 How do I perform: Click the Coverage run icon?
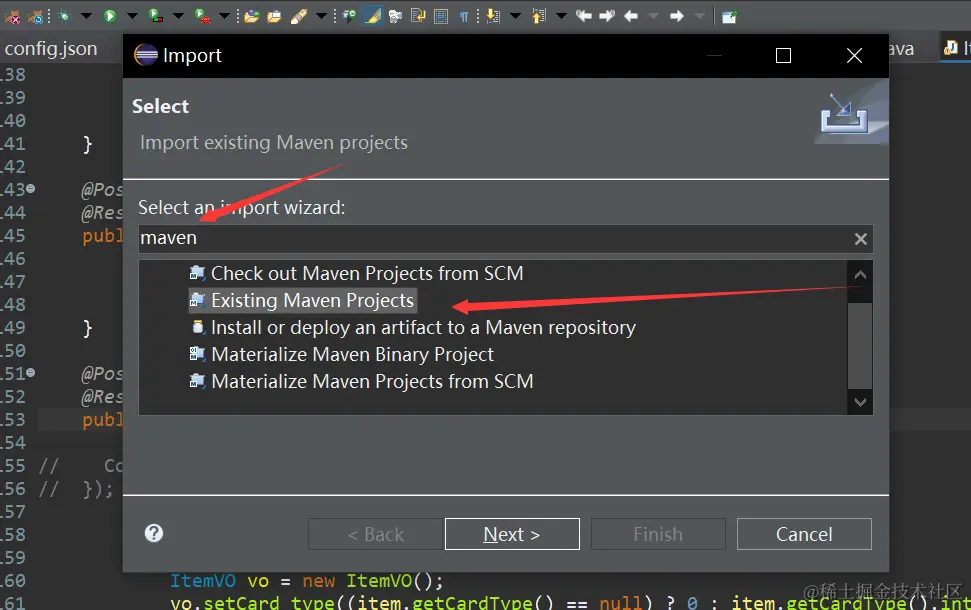[156, 16]
